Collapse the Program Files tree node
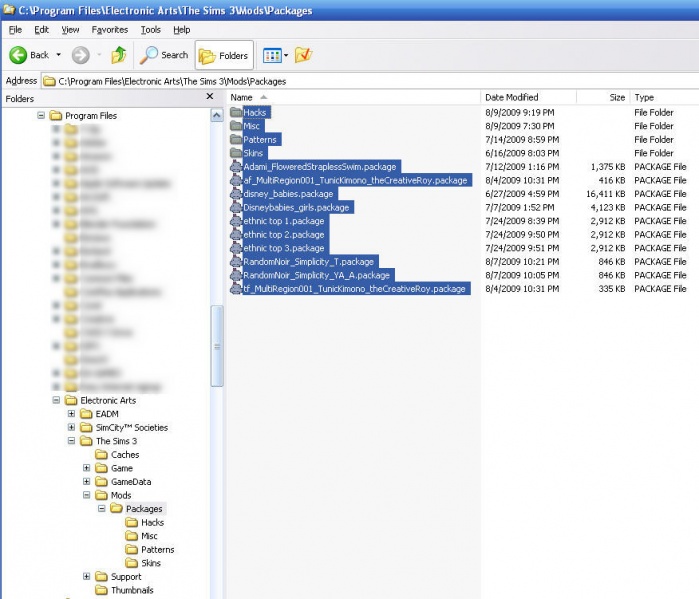Image resolution: width=699 pixels, height=599 pixels. [41, 115]
